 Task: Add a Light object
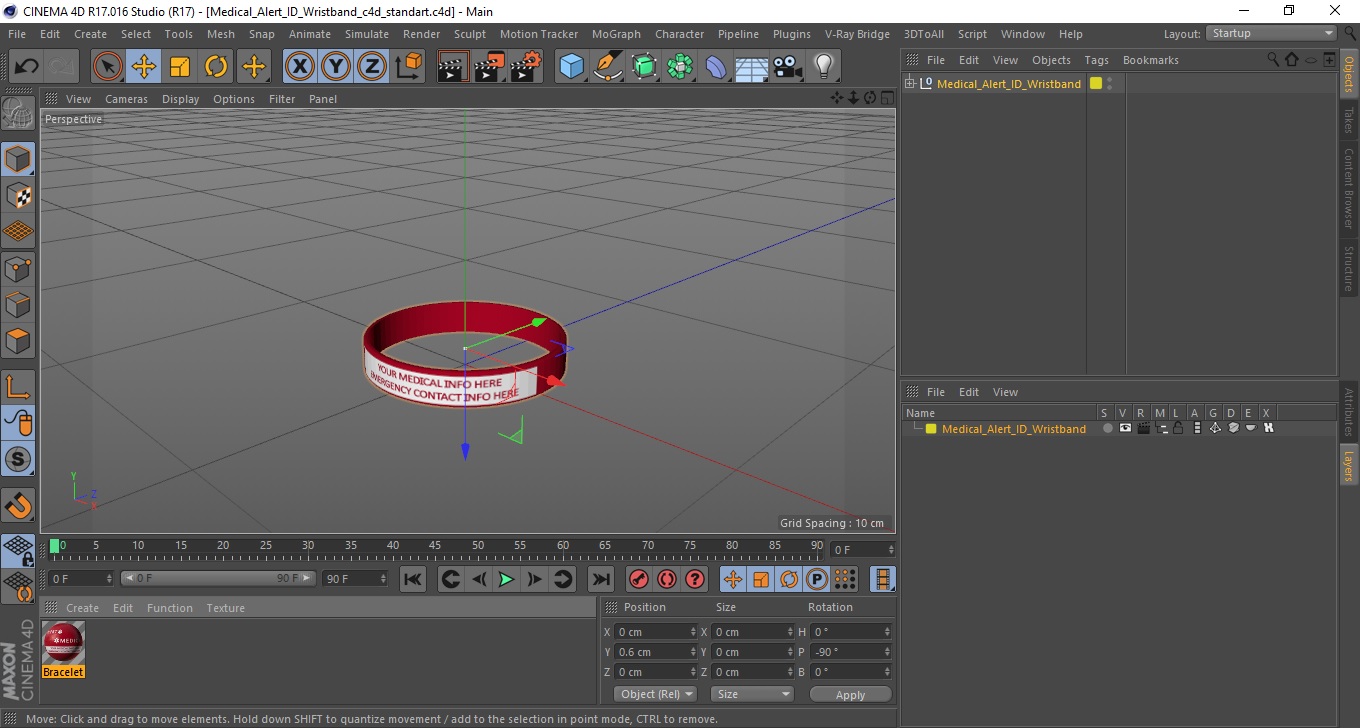click(x=823, y=67)
